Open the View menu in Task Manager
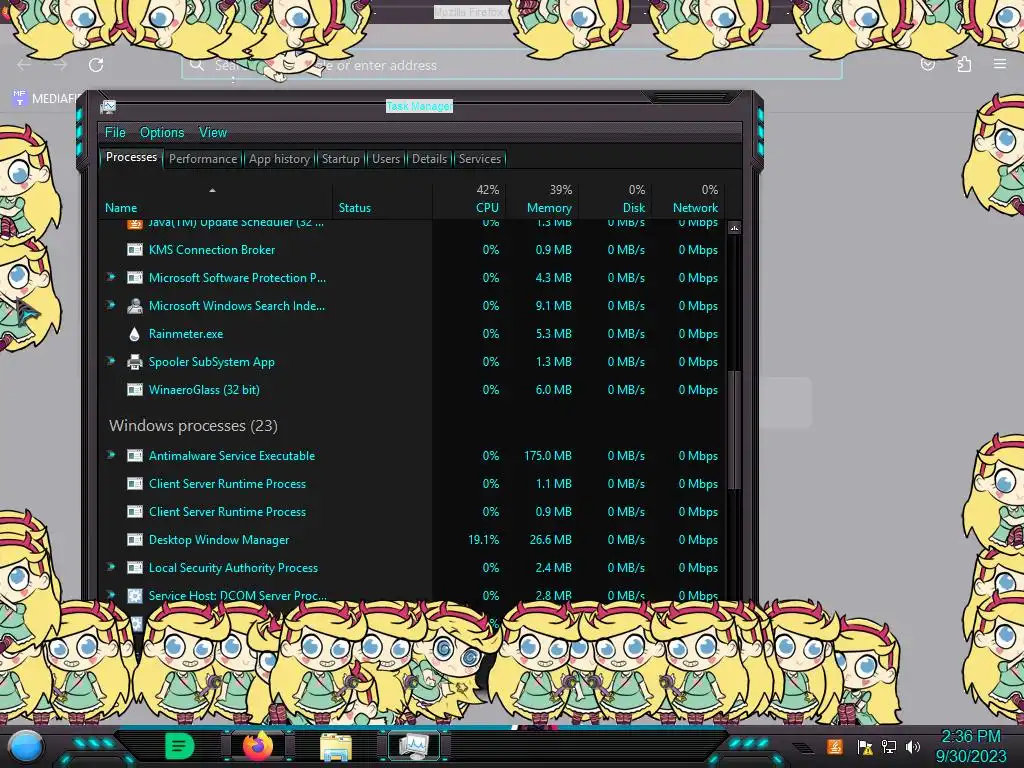Image resolution: width=1024 pixels, height=768 pixels. (x=213, y=133)
